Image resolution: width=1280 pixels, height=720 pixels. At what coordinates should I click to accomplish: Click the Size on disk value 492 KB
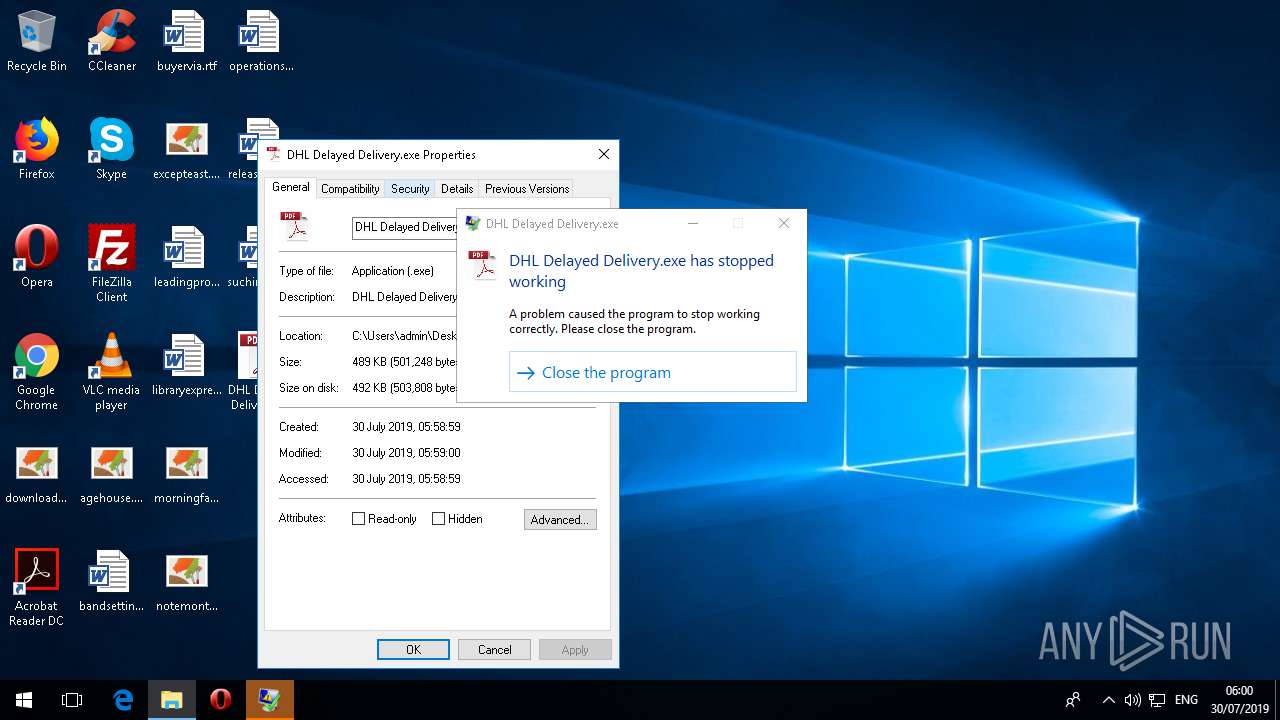coord(404,388)
